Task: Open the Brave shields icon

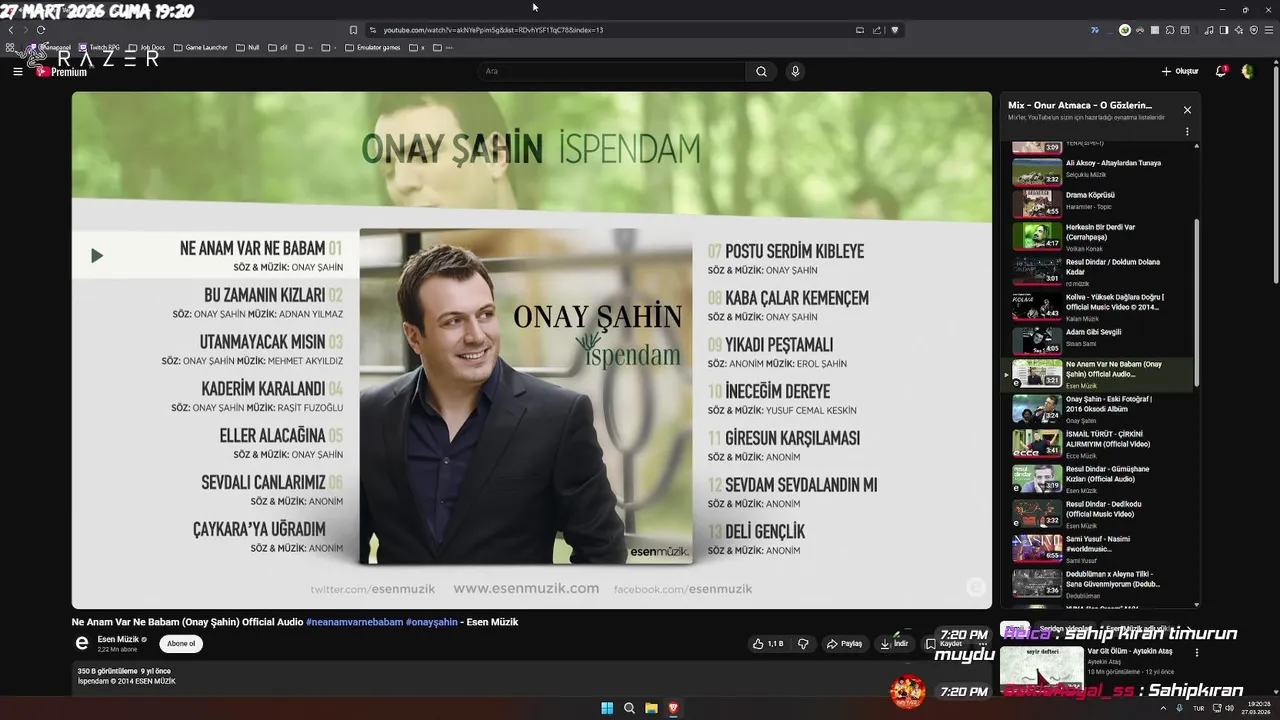Action: 895,30
